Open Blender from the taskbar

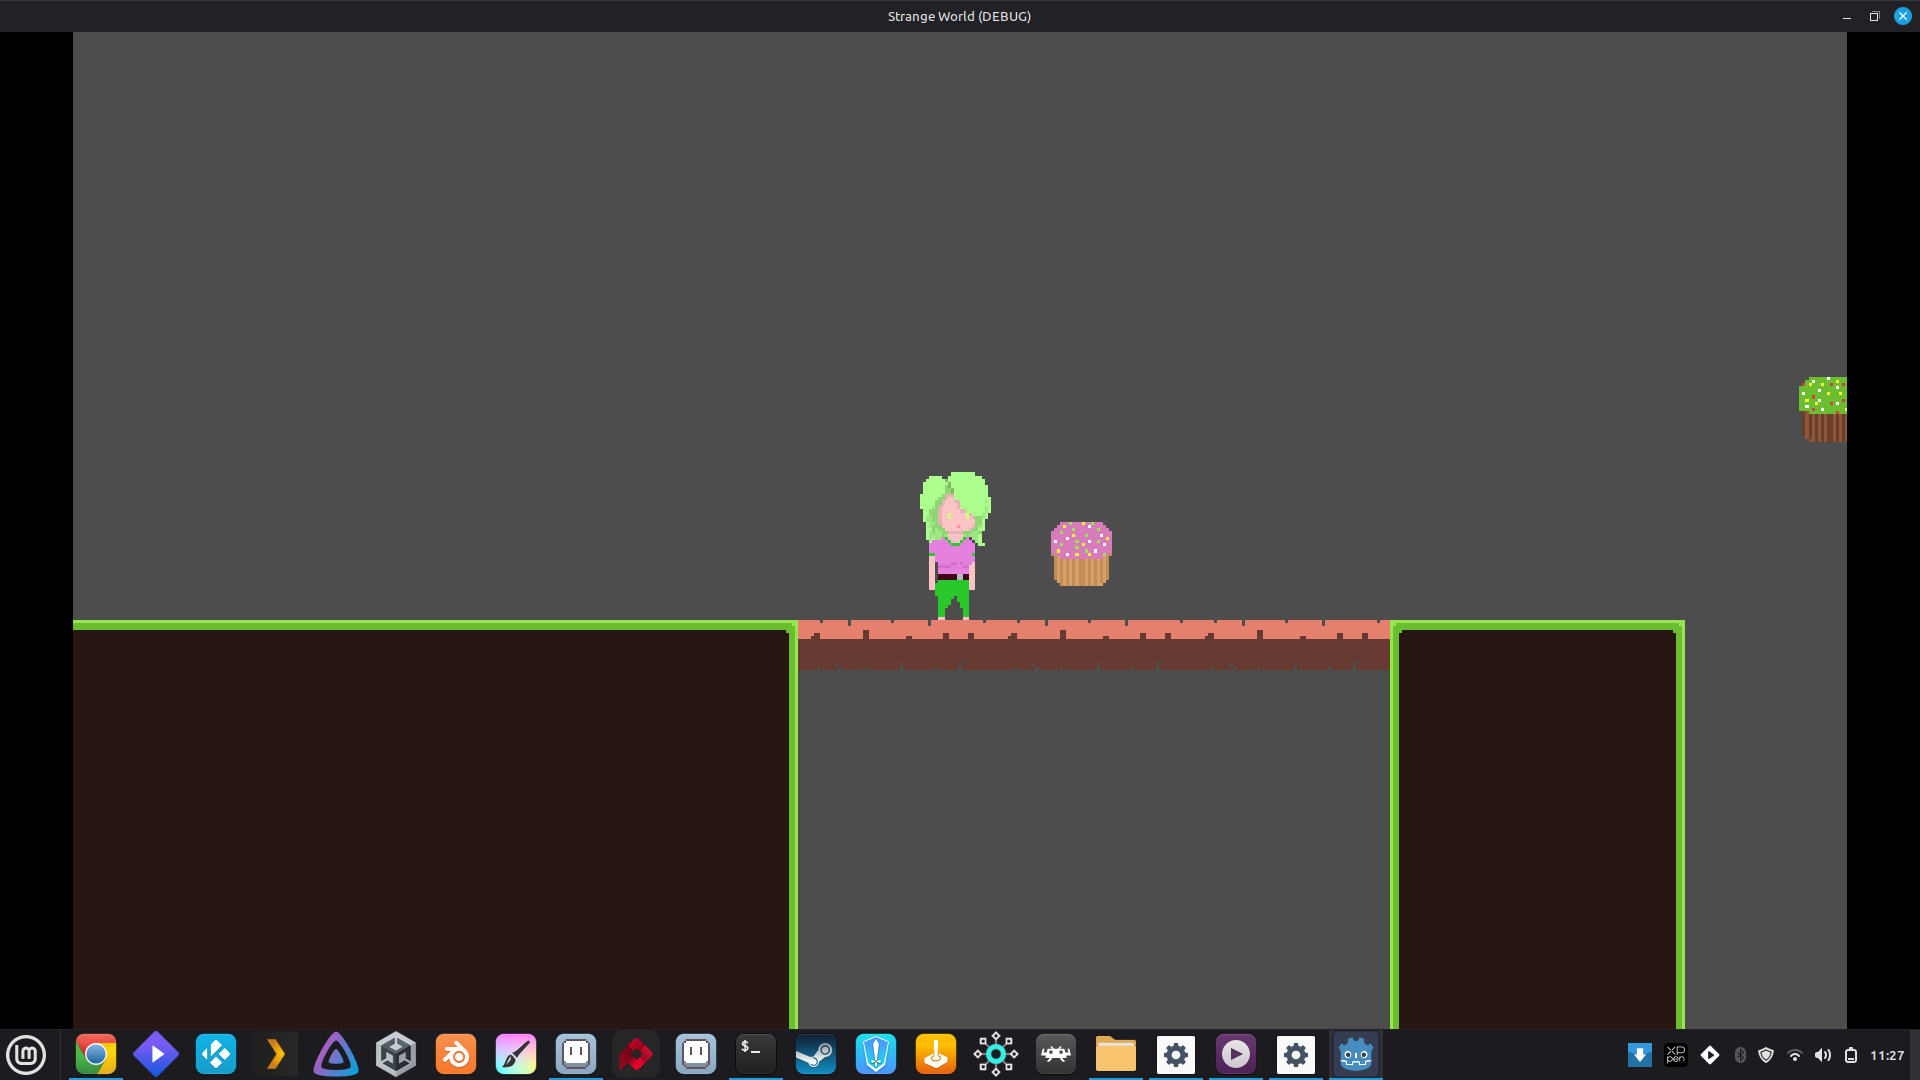pyautogui.click(x=456, y=1055)
